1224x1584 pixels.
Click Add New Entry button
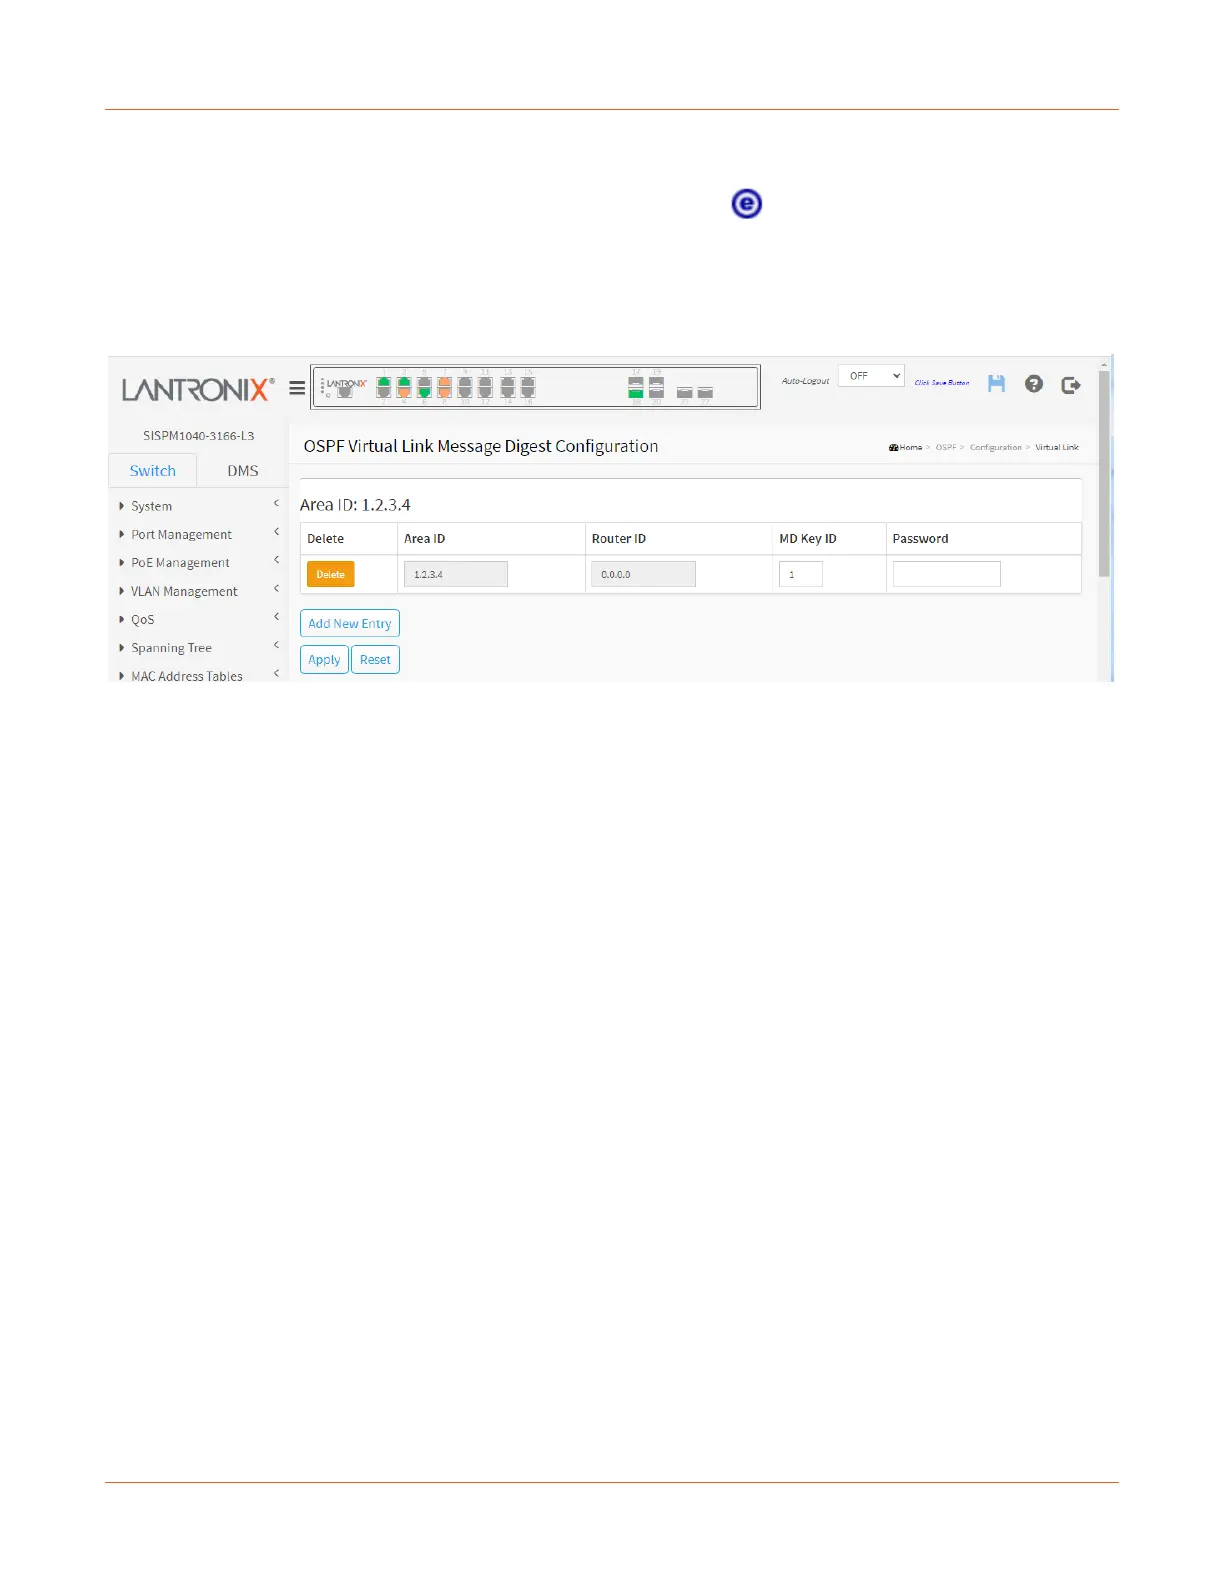(x=350, y=624)
